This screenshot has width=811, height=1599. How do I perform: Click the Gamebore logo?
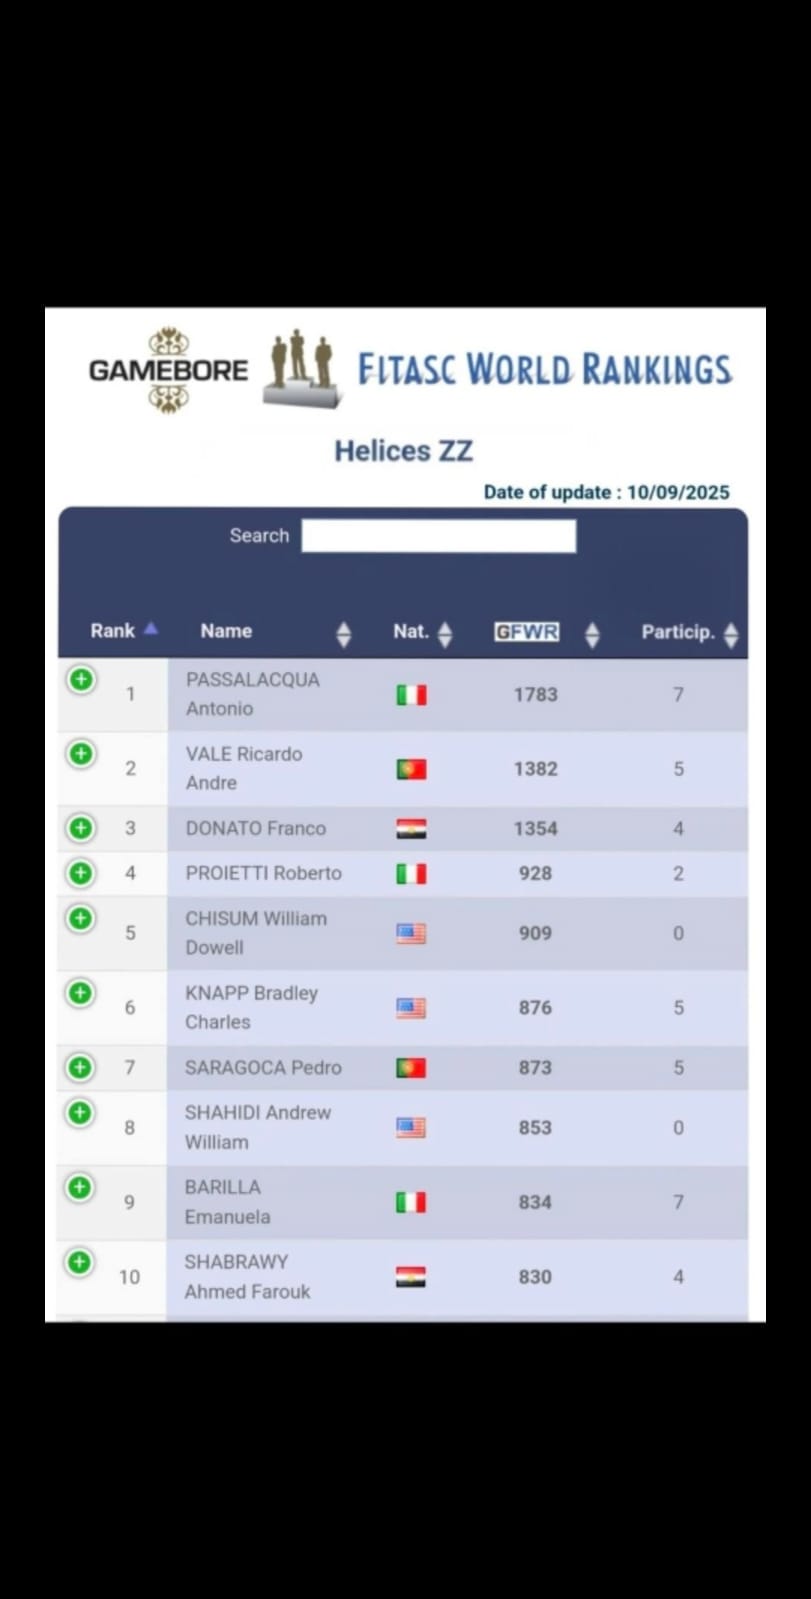(x=168, y=370)
